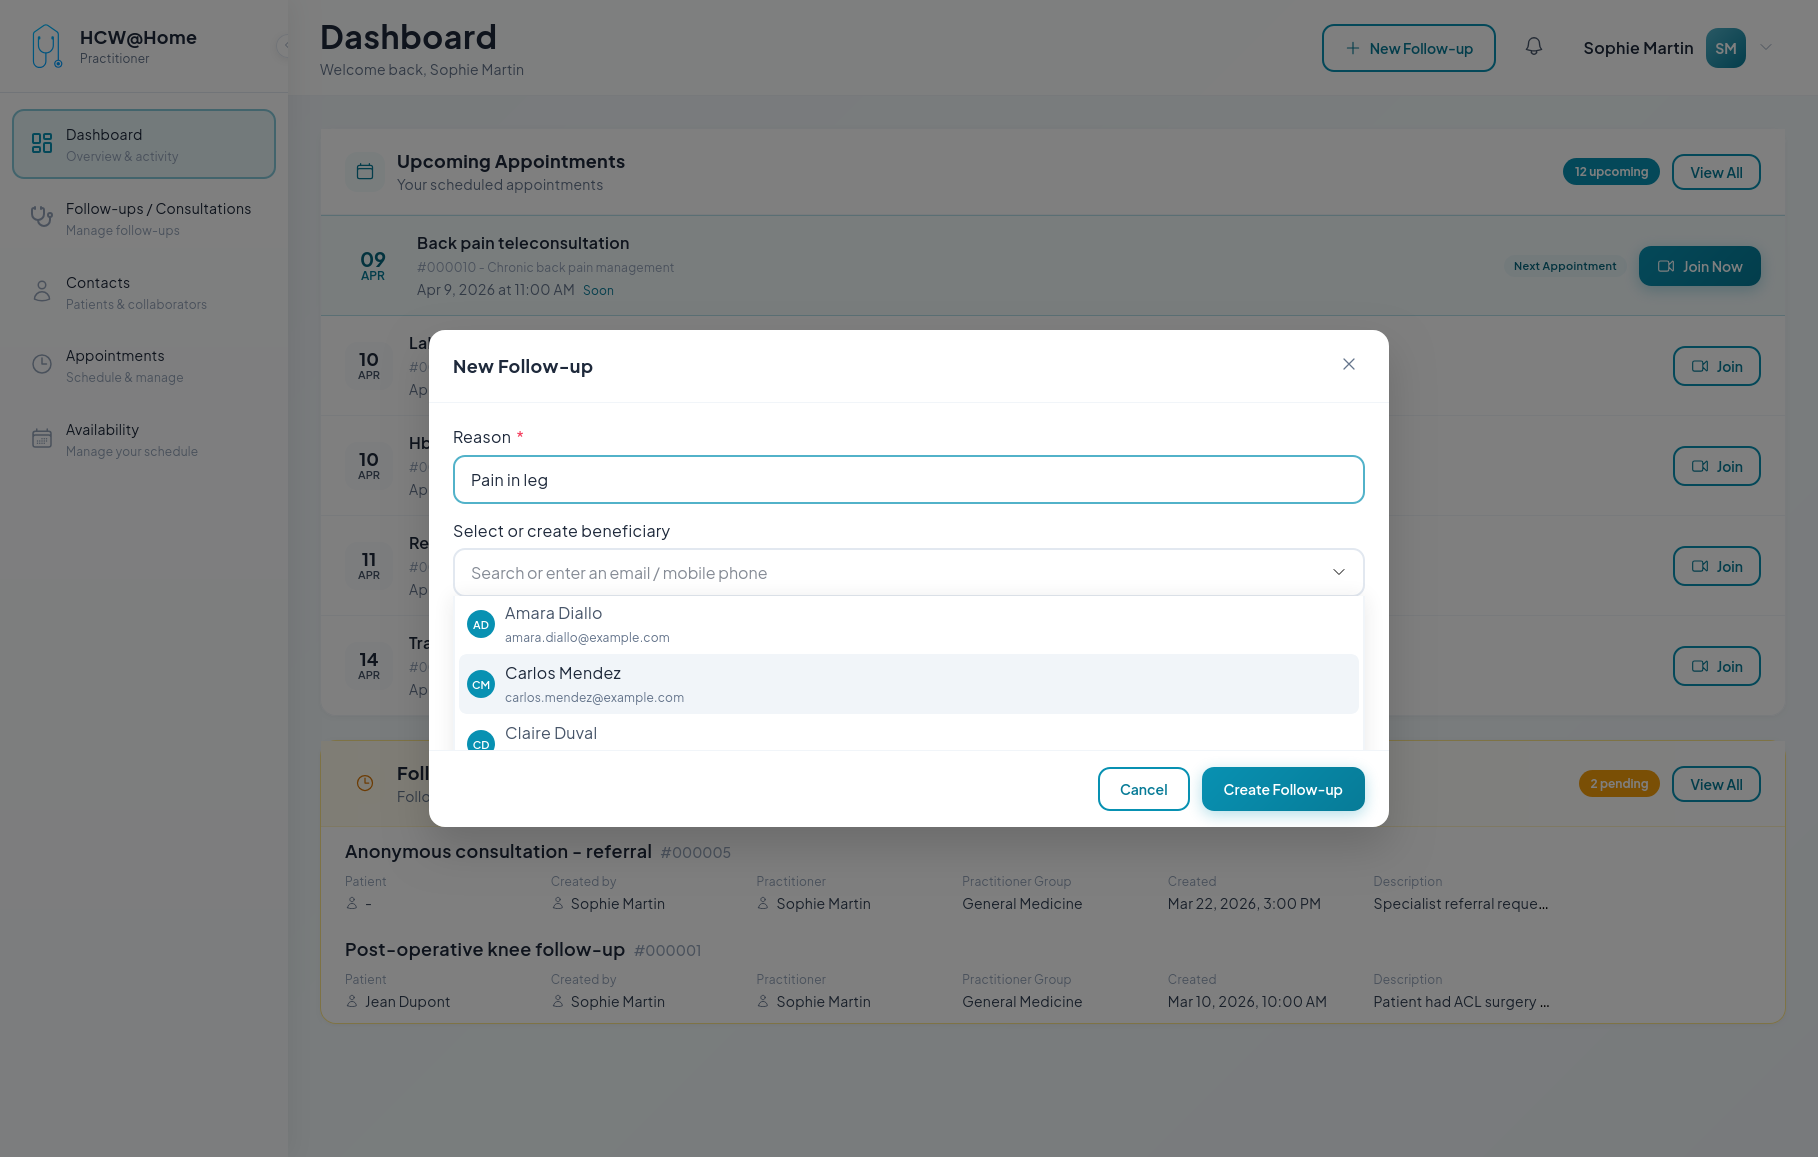The image size is (1818, 1157).
Task: Click the Follow-ups clock icon
Action: click(365, 783)
